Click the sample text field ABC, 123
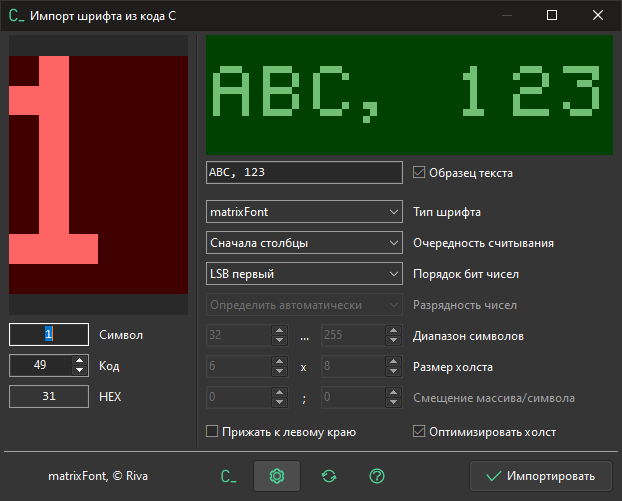The image size is (622, 501). click(304, 172)
